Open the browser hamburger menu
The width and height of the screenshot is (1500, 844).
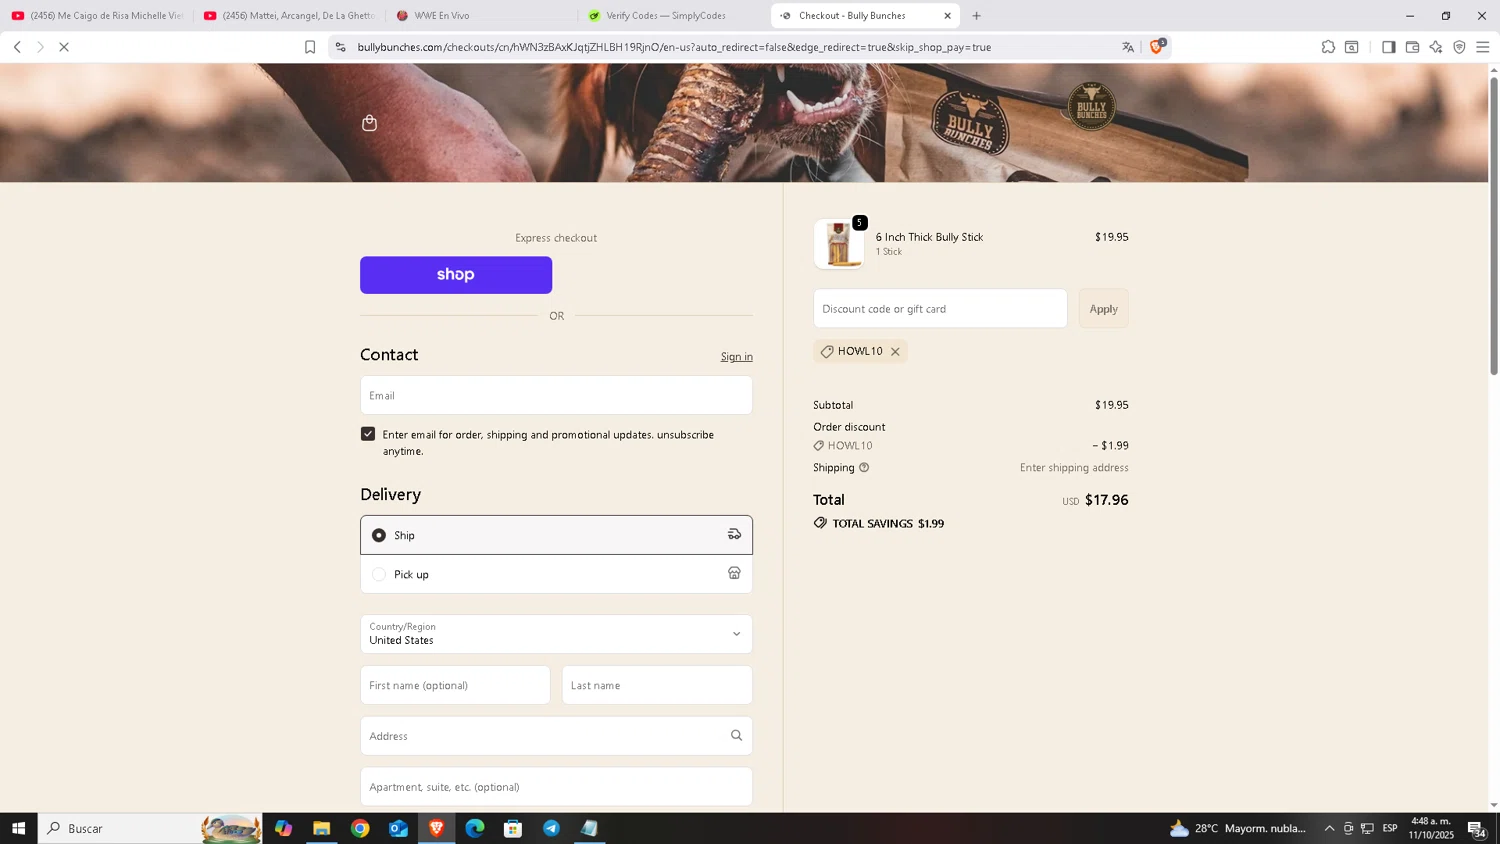[x=1482, y=47]
